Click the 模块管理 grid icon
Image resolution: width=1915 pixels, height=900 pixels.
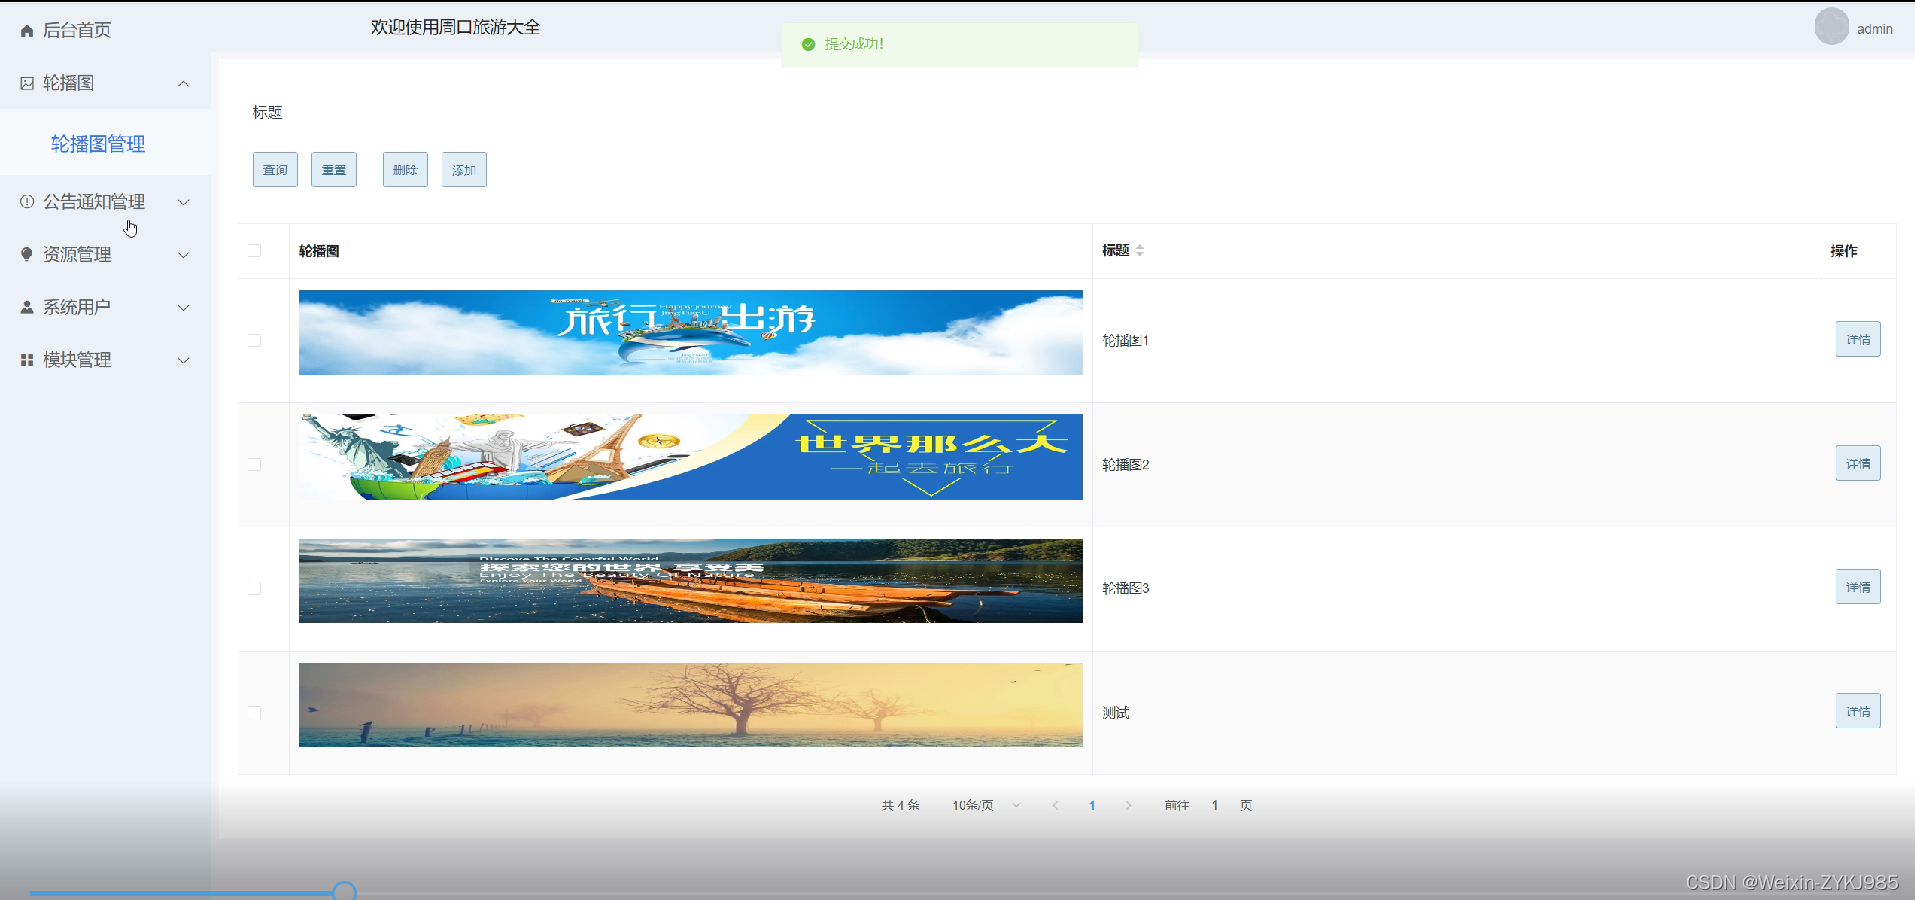click(x=27, y=360)
